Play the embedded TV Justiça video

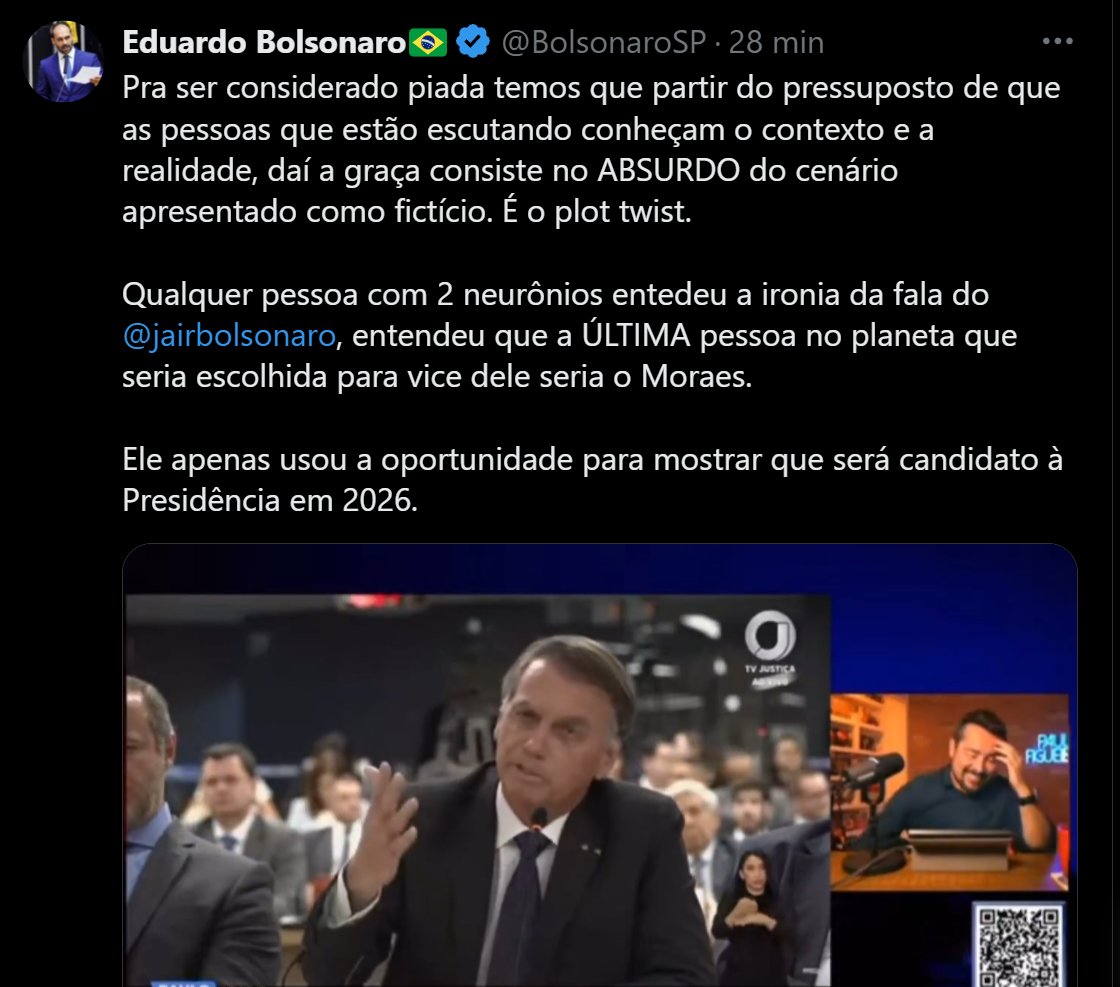pyautogui.click(x=599, y=765)
